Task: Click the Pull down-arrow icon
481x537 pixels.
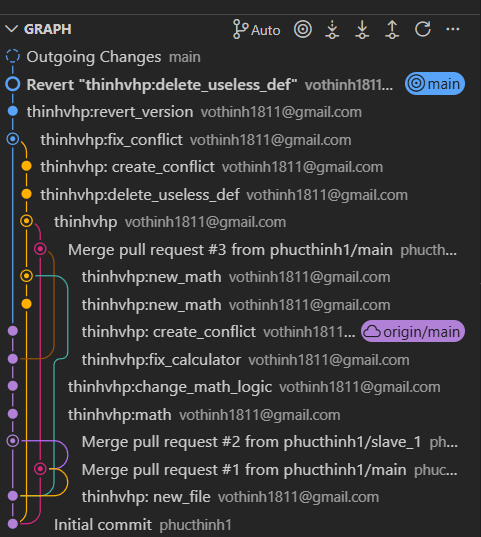Action: (362, 29)
